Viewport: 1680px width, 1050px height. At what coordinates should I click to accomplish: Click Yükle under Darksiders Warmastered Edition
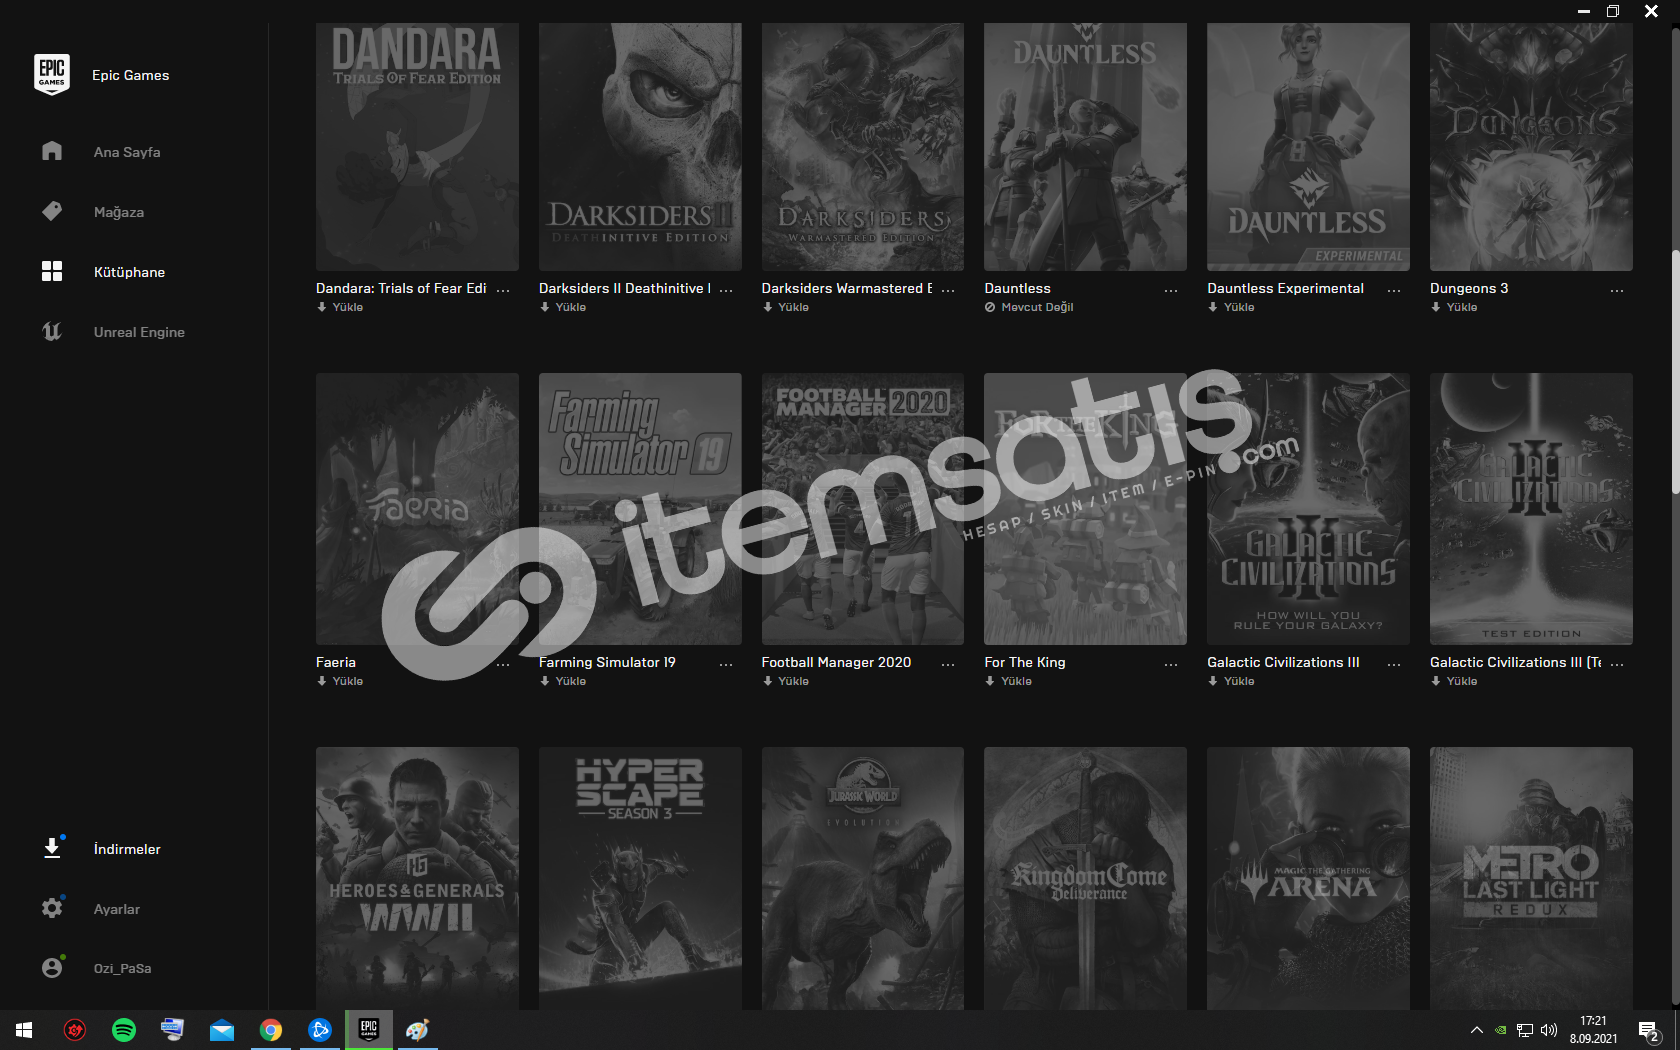[786, 307]
